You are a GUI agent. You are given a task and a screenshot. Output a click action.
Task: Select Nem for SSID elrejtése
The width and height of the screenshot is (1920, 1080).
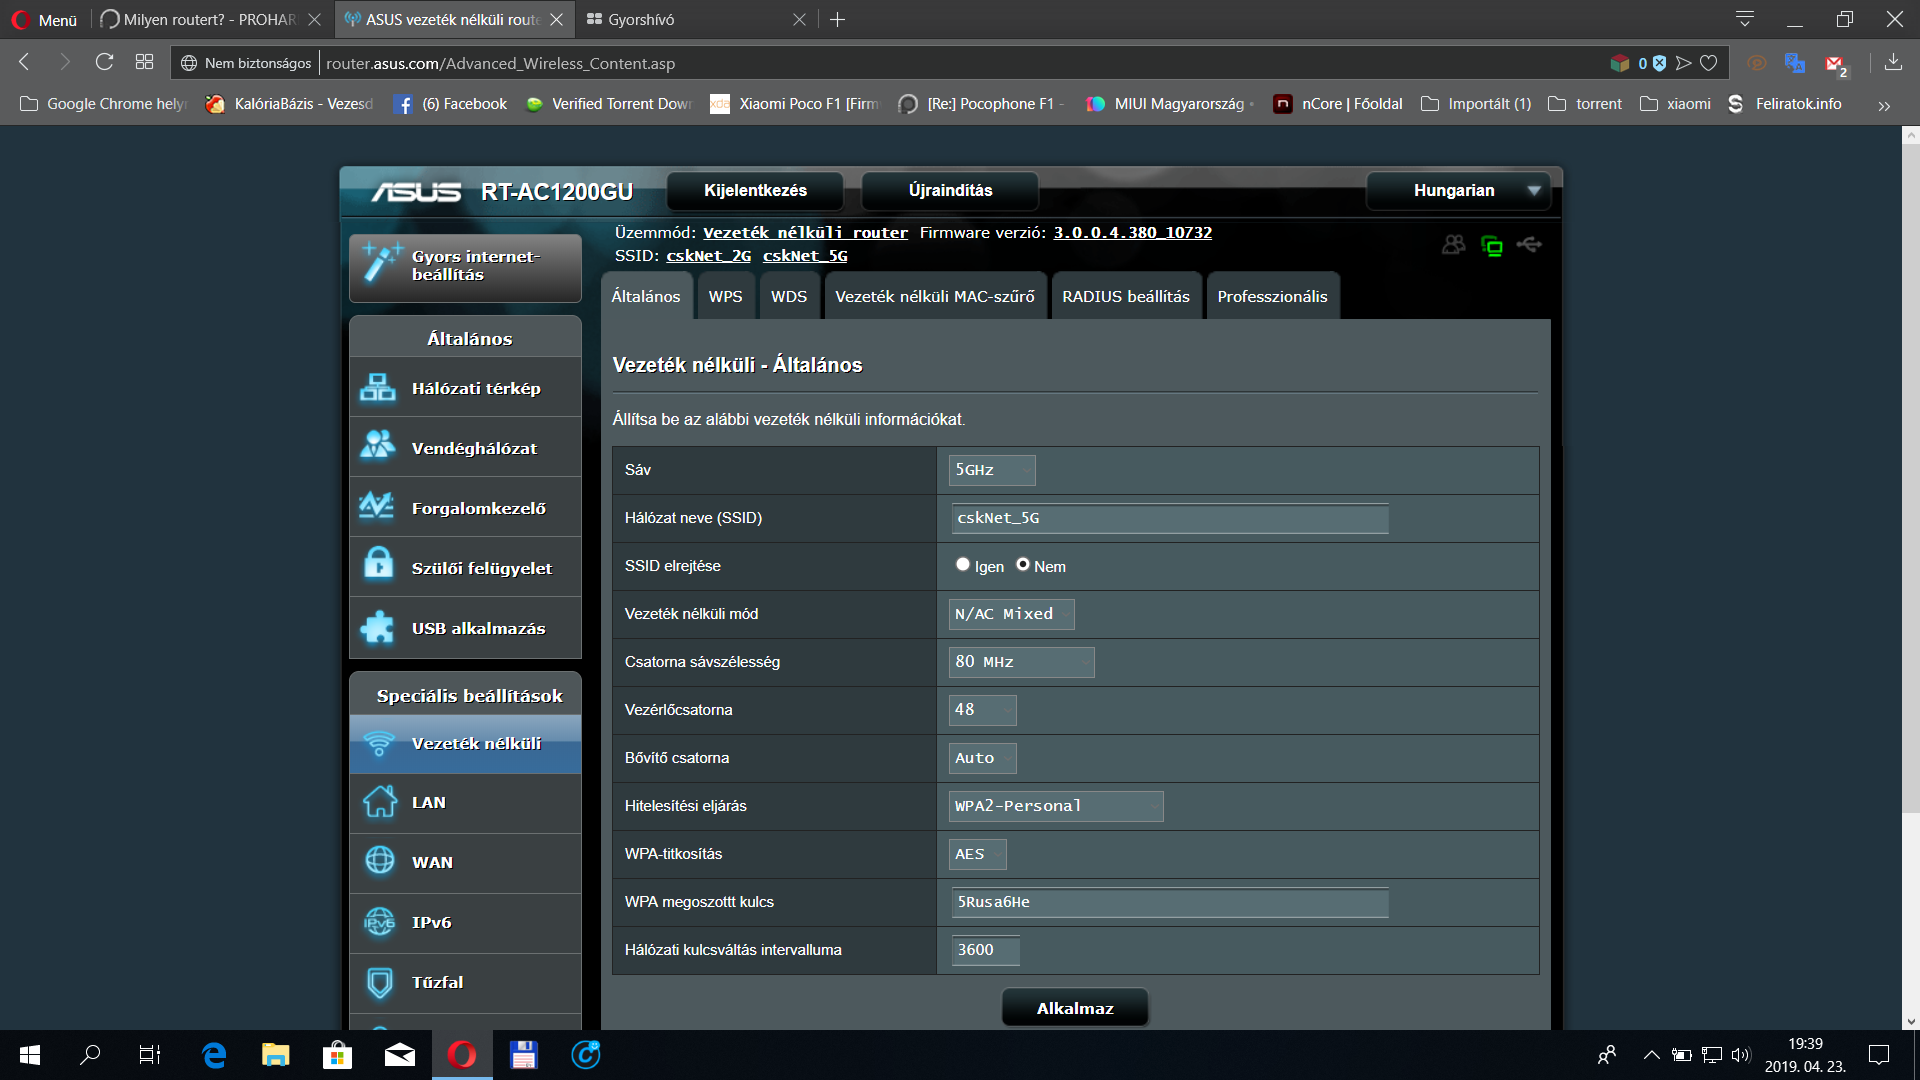(1023, 564)
